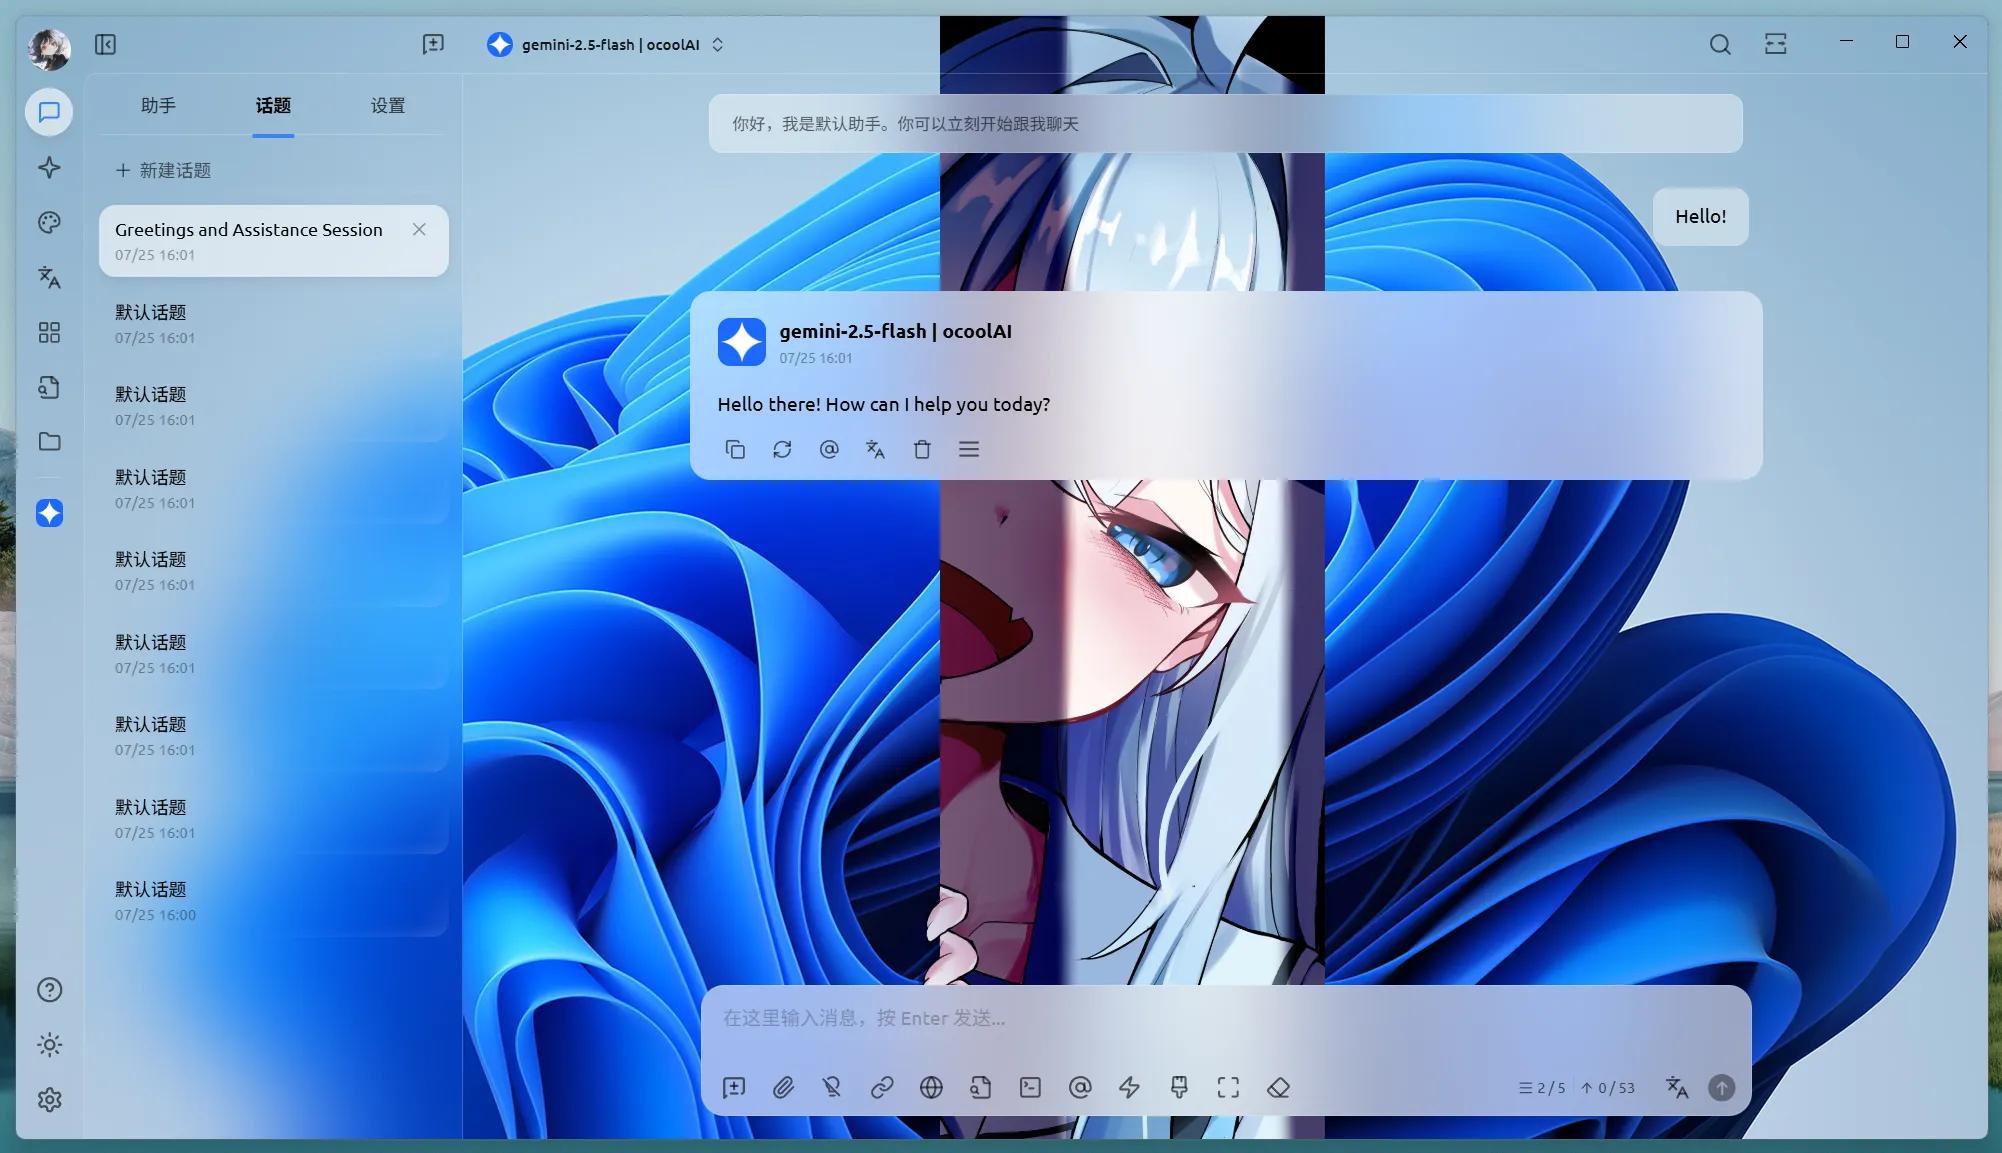Click gemini-2.5-flash | ocoolAI name in reply header
The width and height of the screenshot is (2002, 1153).
click(895, 331)
